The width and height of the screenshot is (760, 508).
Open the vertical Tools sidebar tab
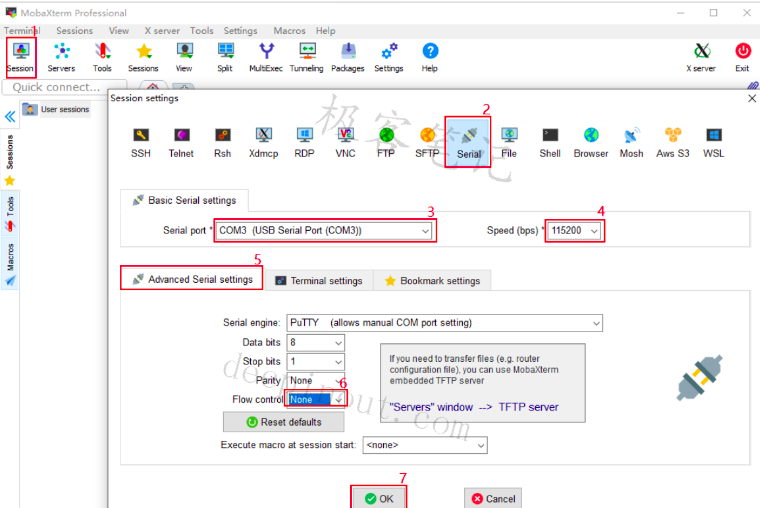(x=10, y=213)
